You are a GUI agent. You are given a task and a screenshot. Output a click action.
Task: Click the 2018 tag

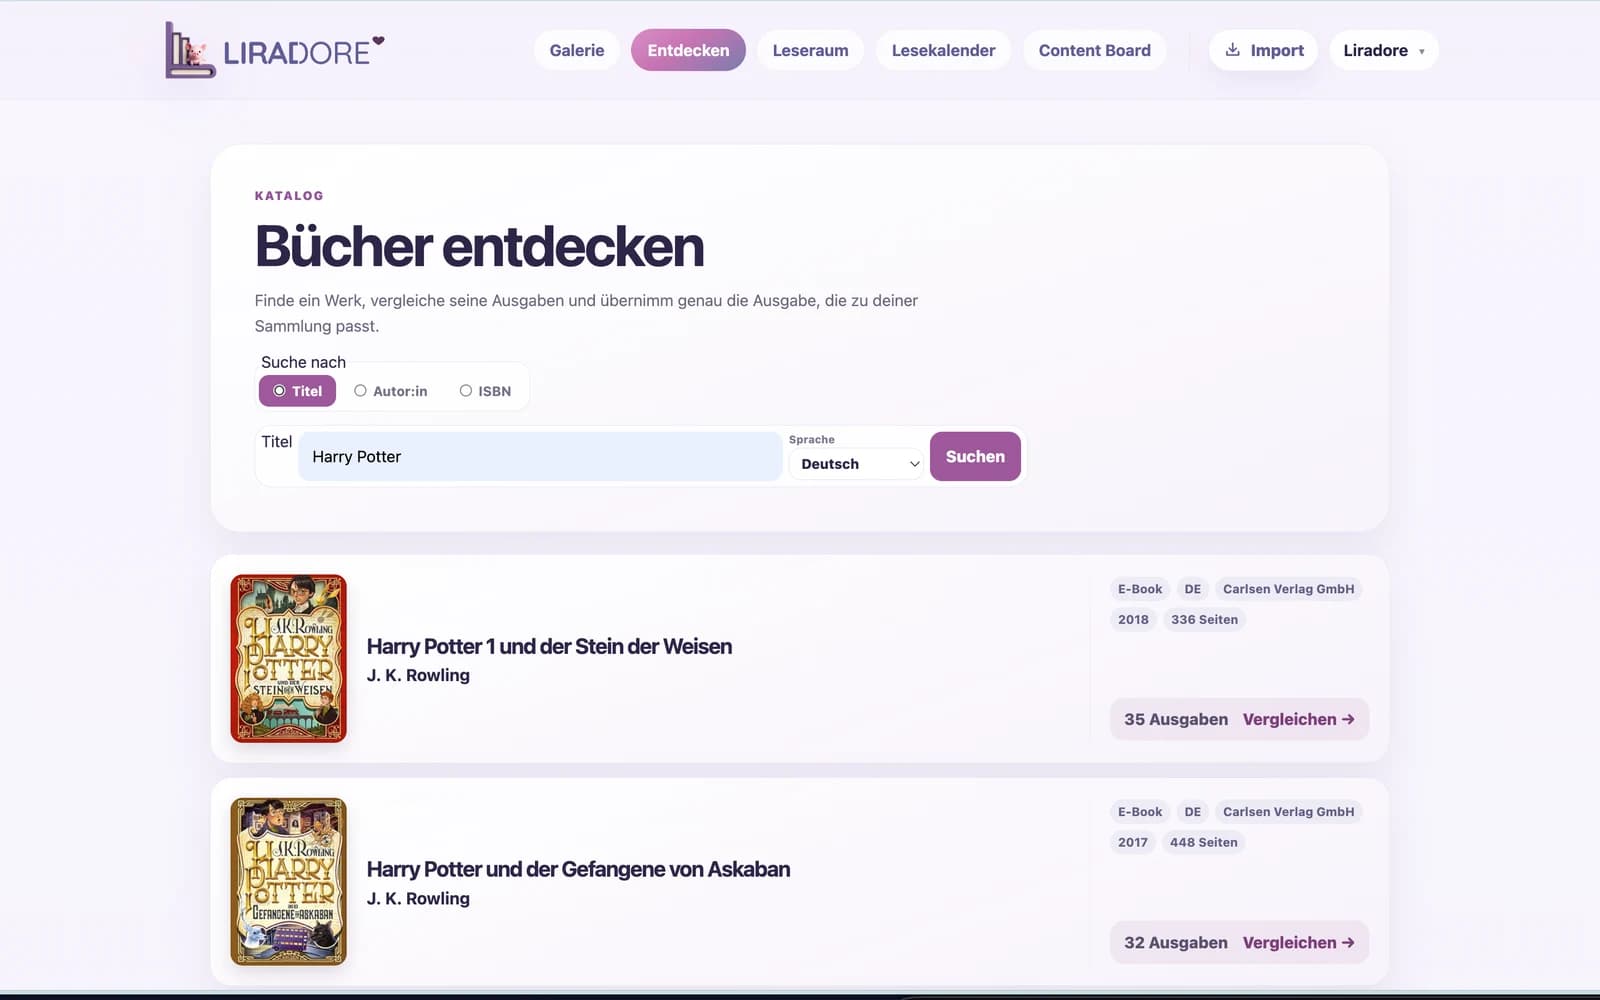click(x=1133, y=619)
